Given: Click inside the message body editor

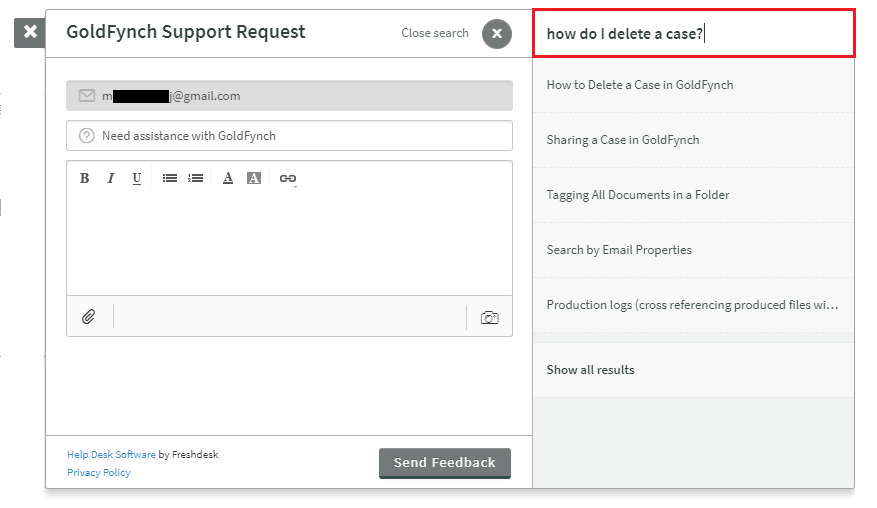Looking at the screenshot, I should [289, 243].
